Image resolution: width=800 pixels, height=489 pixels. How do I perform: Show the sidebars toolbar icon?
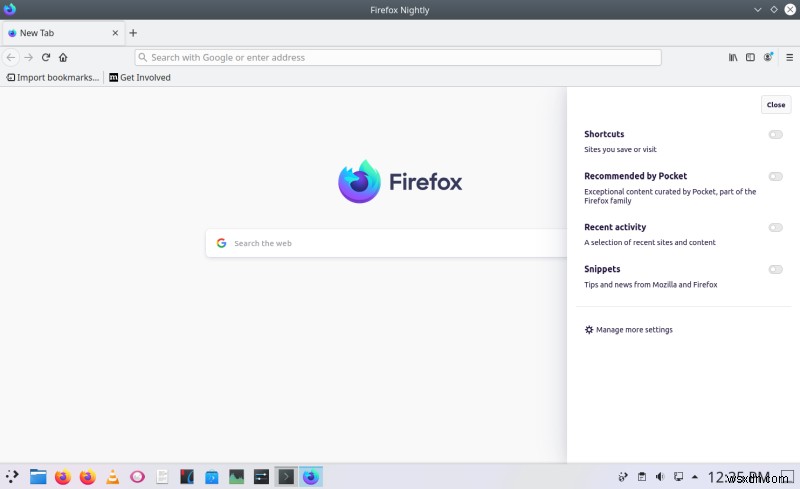751,58
